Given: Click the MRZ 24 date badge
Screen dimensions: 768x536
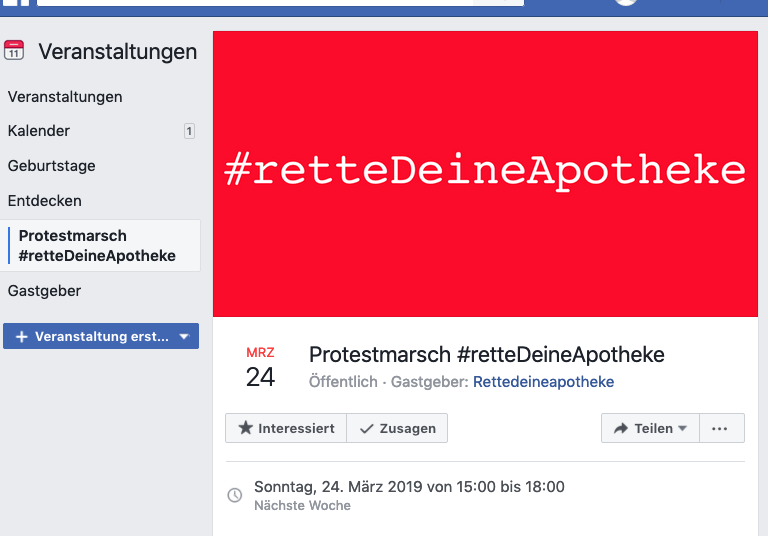Looking at the screenshot, I should (x=260, y=367).
